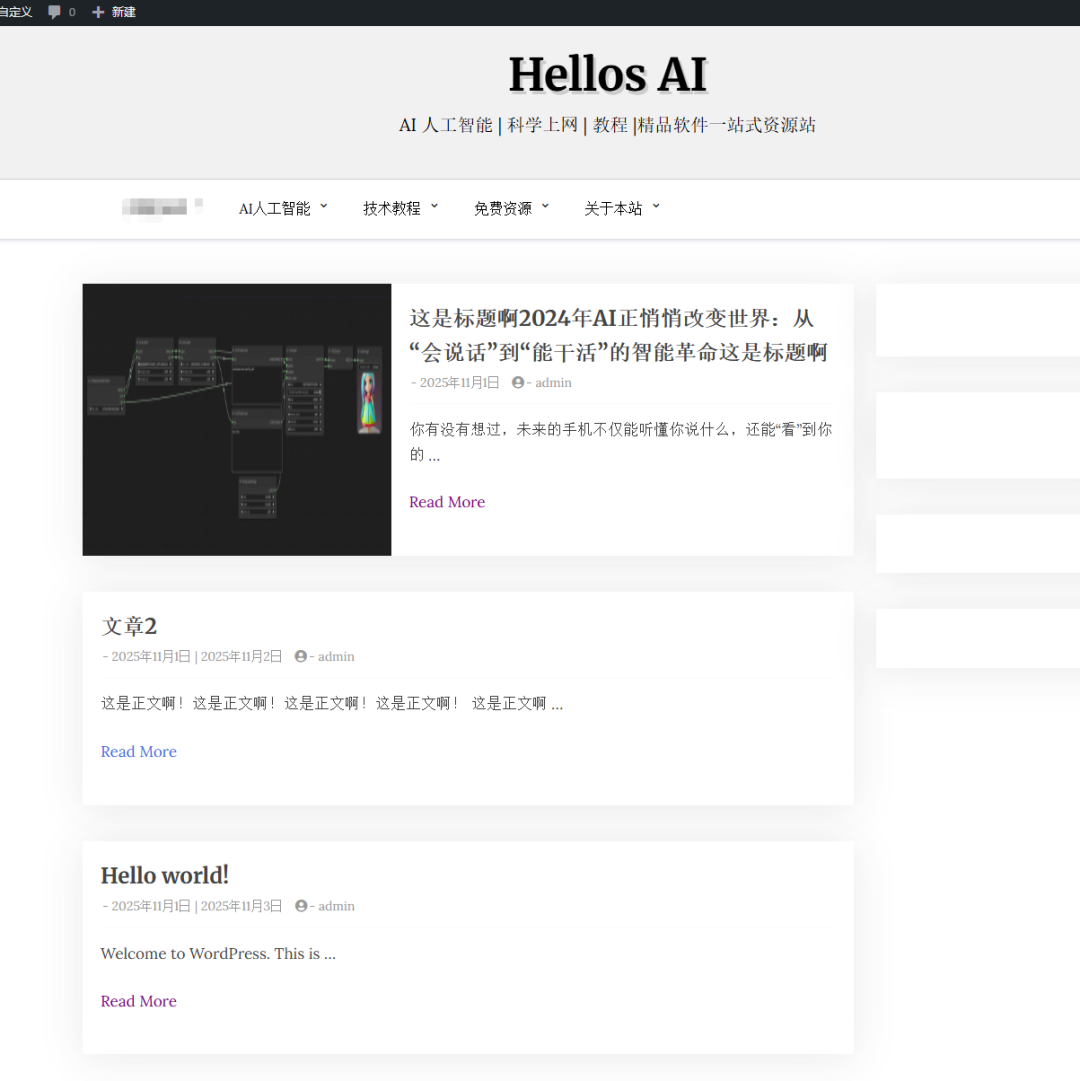
Task: Click 自定义 in the admin bar
Action: pyautogui.click(x=16, y=12)
